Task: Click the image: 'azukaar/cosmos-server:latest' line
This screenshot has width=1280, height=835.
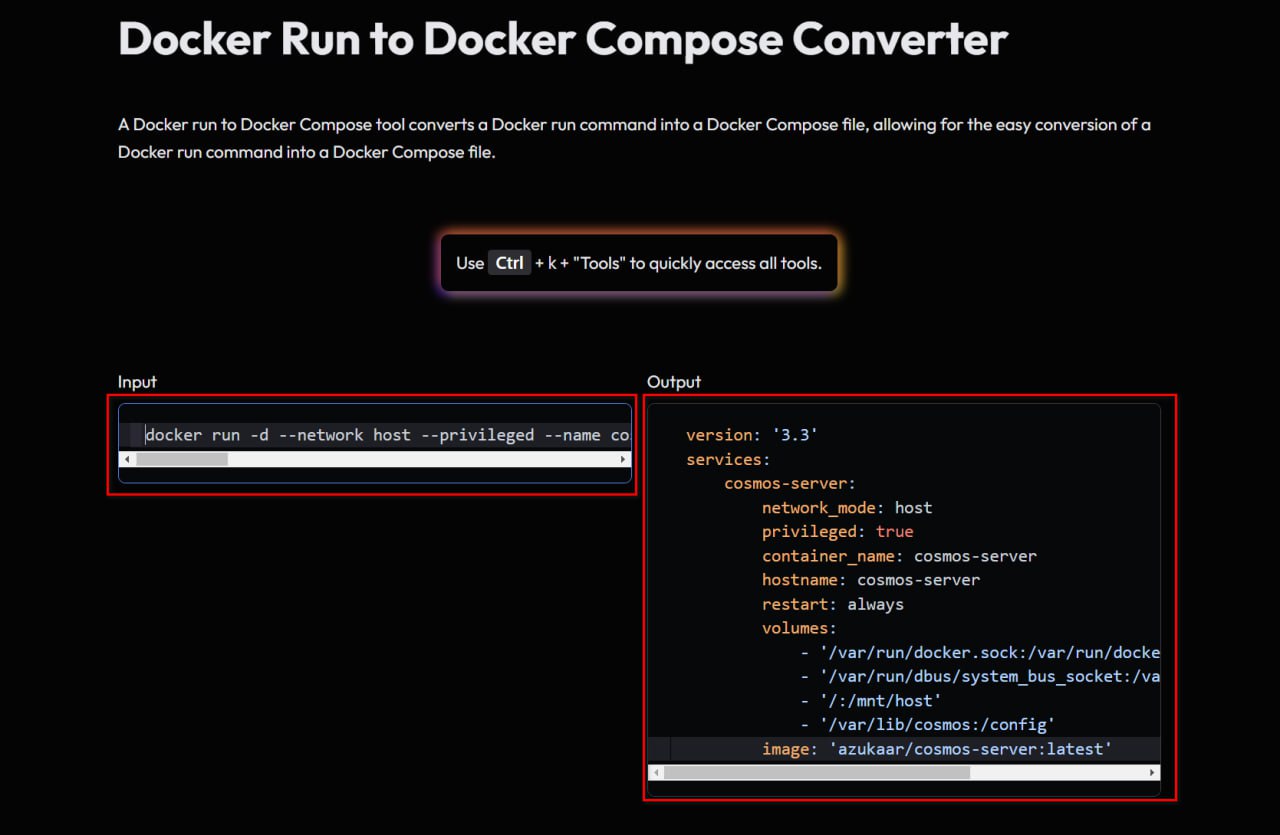Action: click(x=936, y=749)
